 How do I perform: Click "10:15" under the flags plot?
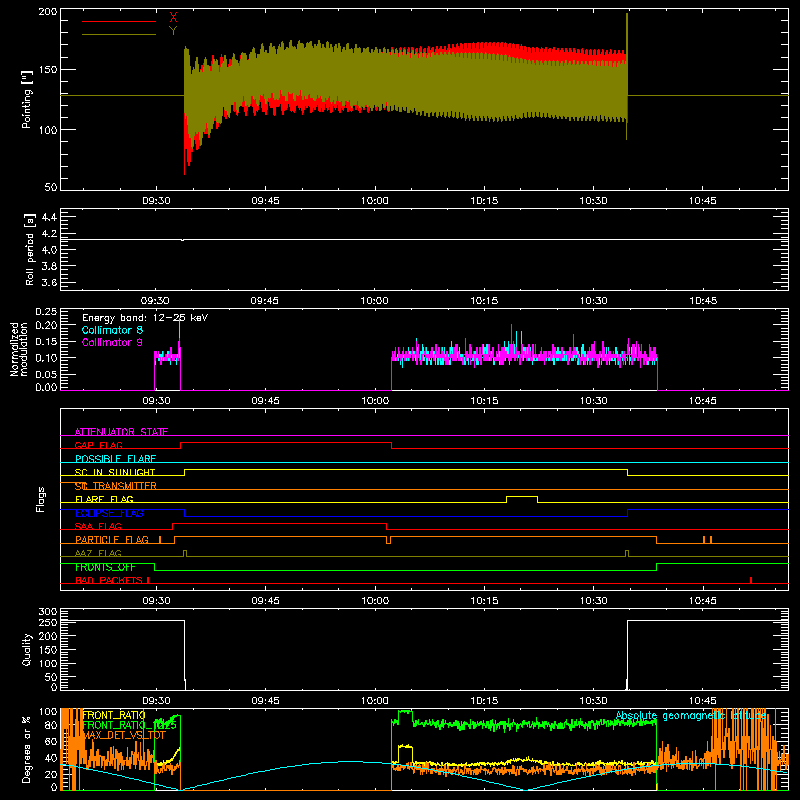pos(484,601)
